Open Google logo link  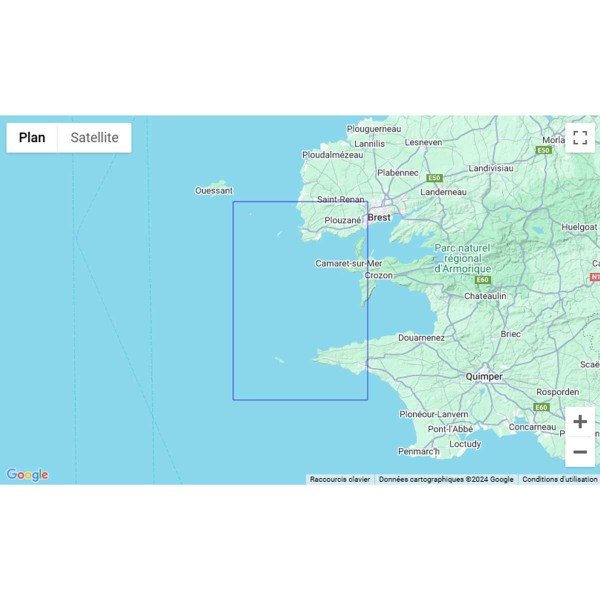(x=28, y=474)
